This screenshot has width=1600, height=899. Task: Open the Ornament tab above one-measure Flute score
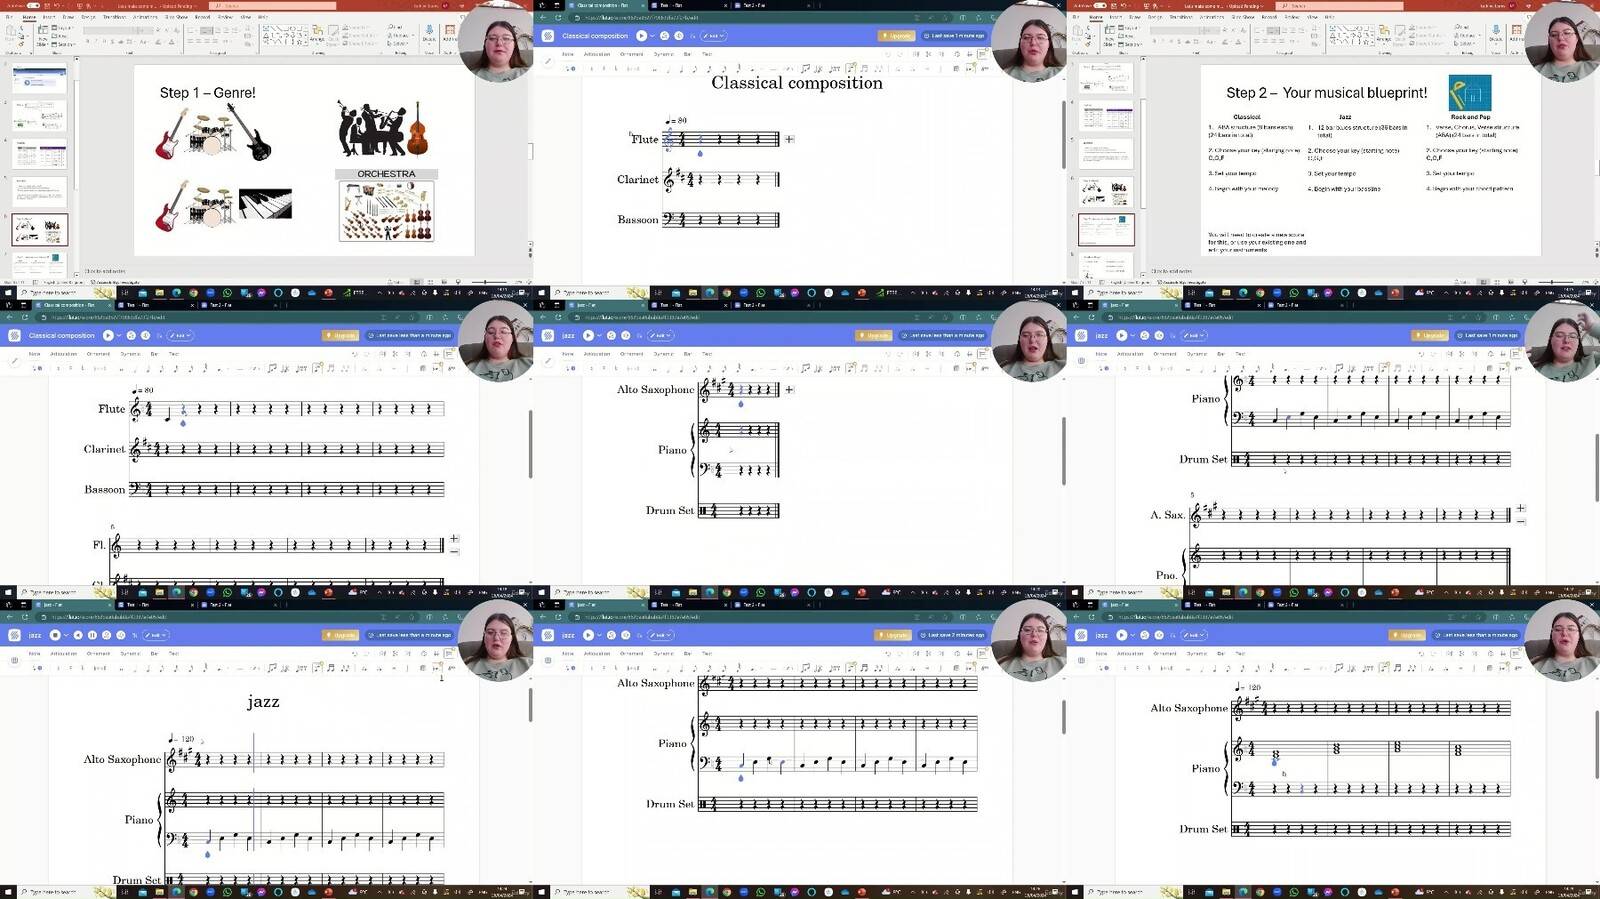pyautogui.click(x=632, y=54)
